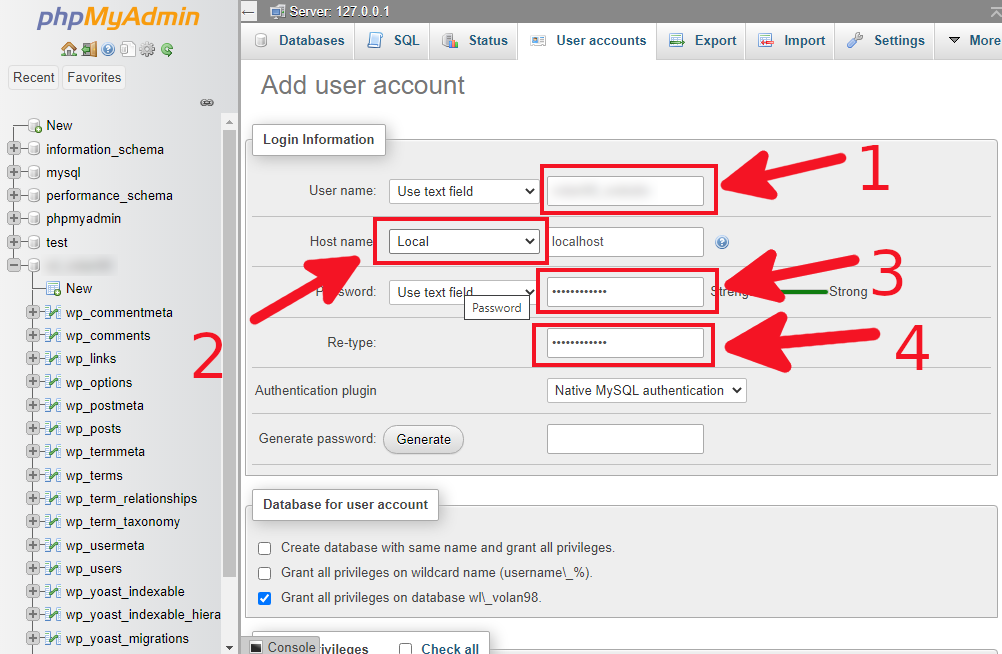Log out using the exit door icon
The height and width of the screenshot is (654, 1002).
point(87,49)
